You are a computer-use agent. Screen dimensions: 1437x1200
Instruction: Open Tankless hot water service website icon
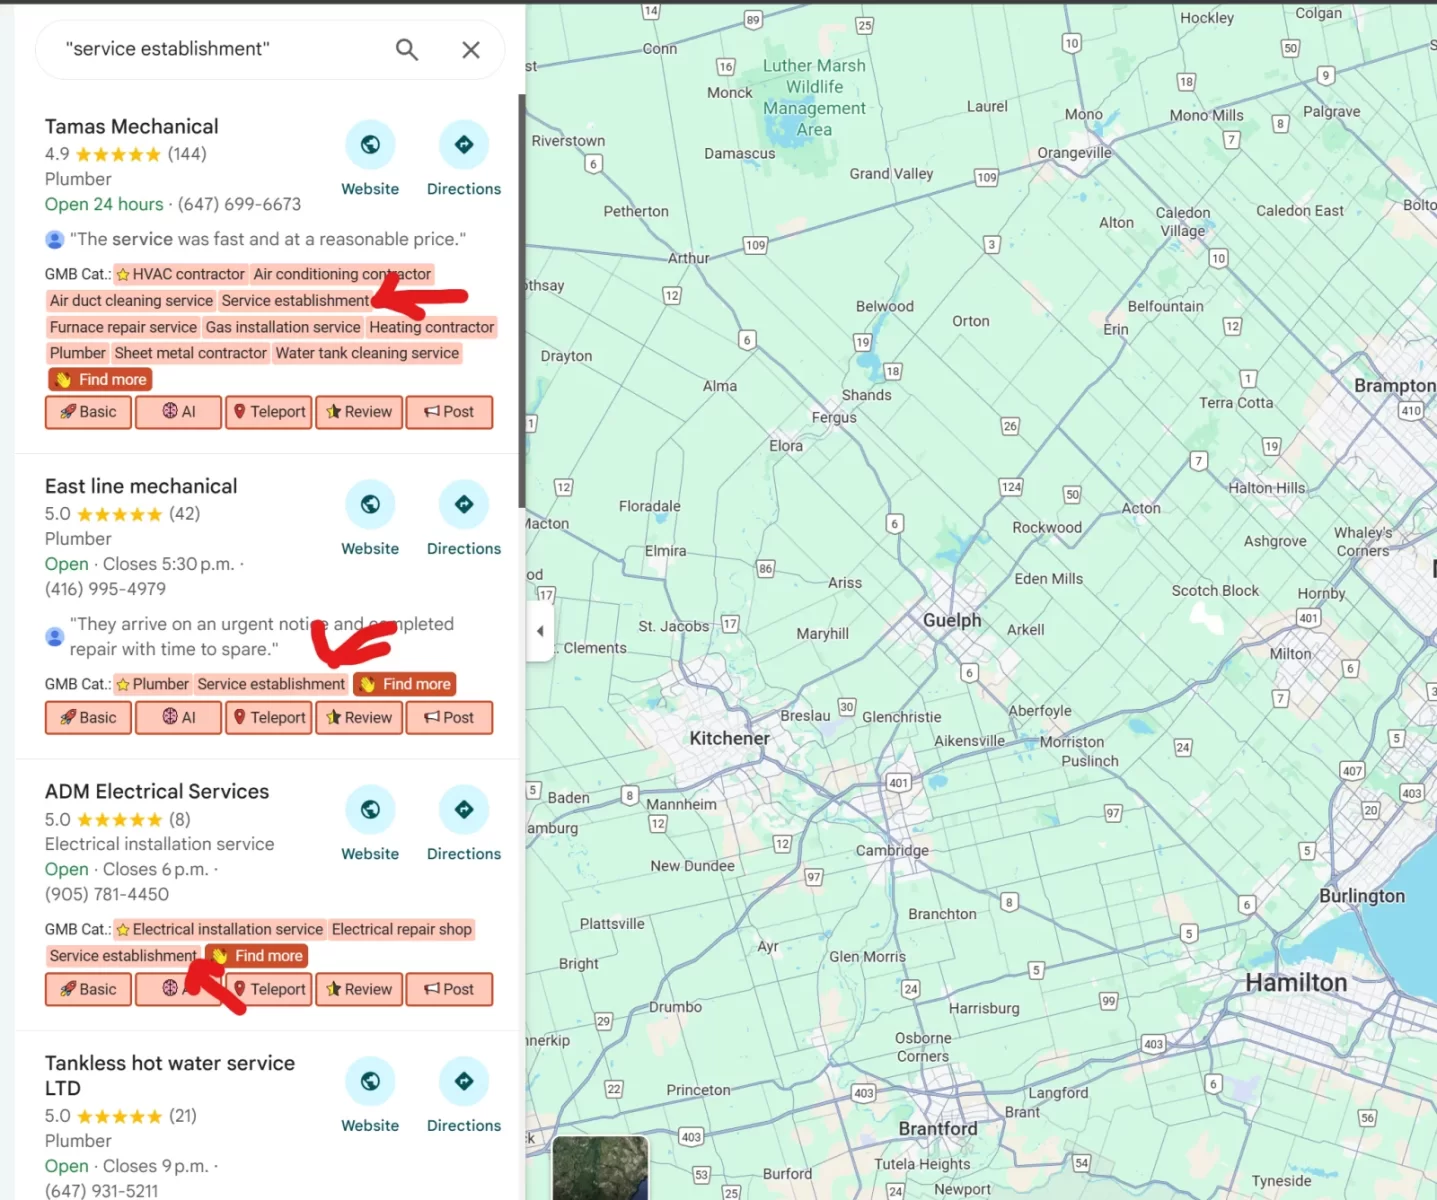(370, 1081)
